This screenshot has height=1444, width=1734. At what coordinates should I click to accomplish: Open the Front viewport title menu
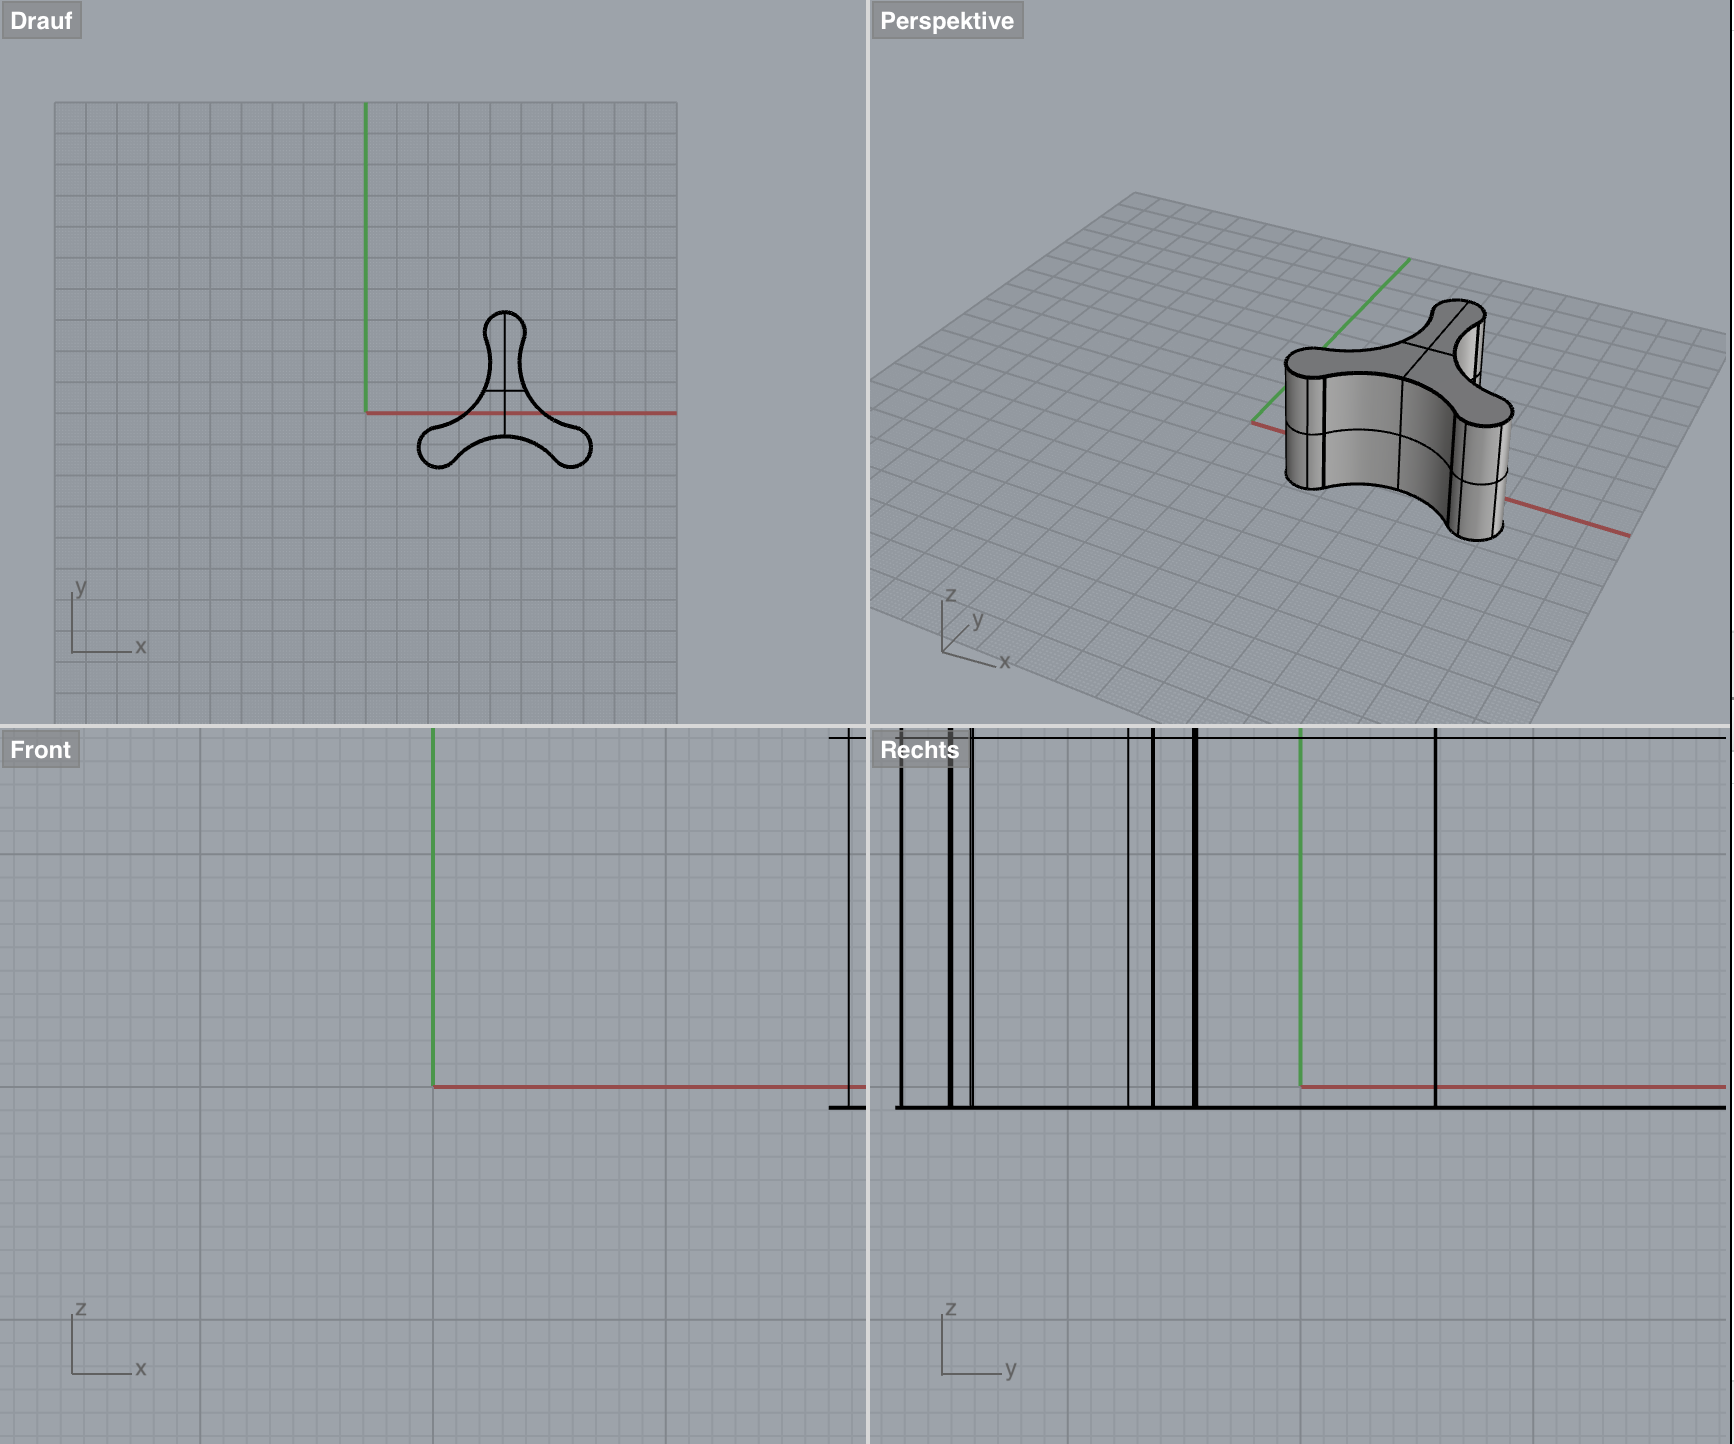click(x=40, y=750)
